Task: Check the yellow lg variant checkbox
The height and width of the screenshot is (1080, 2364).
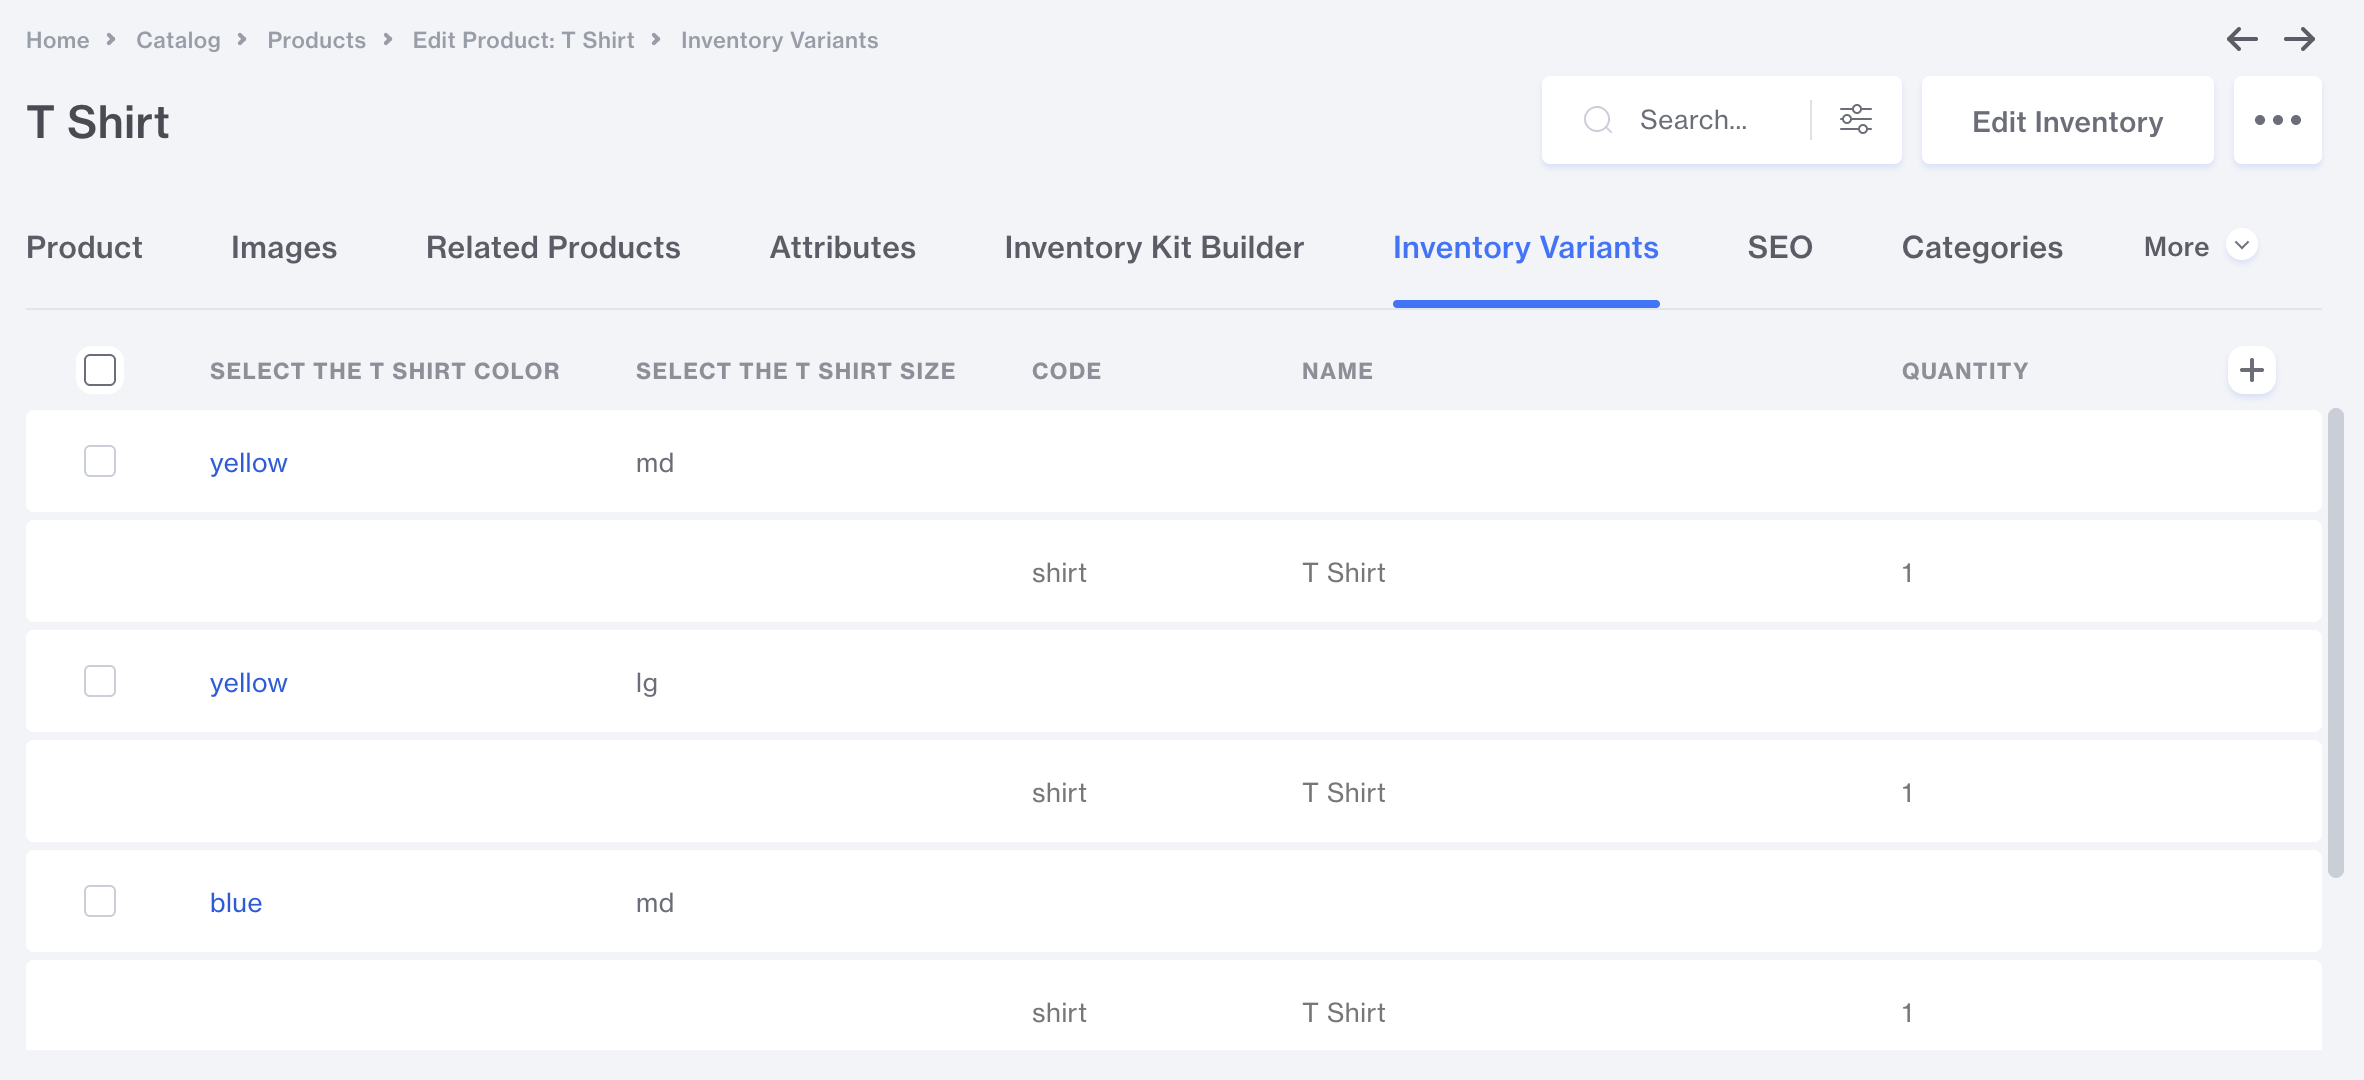Action: point(100,681)
